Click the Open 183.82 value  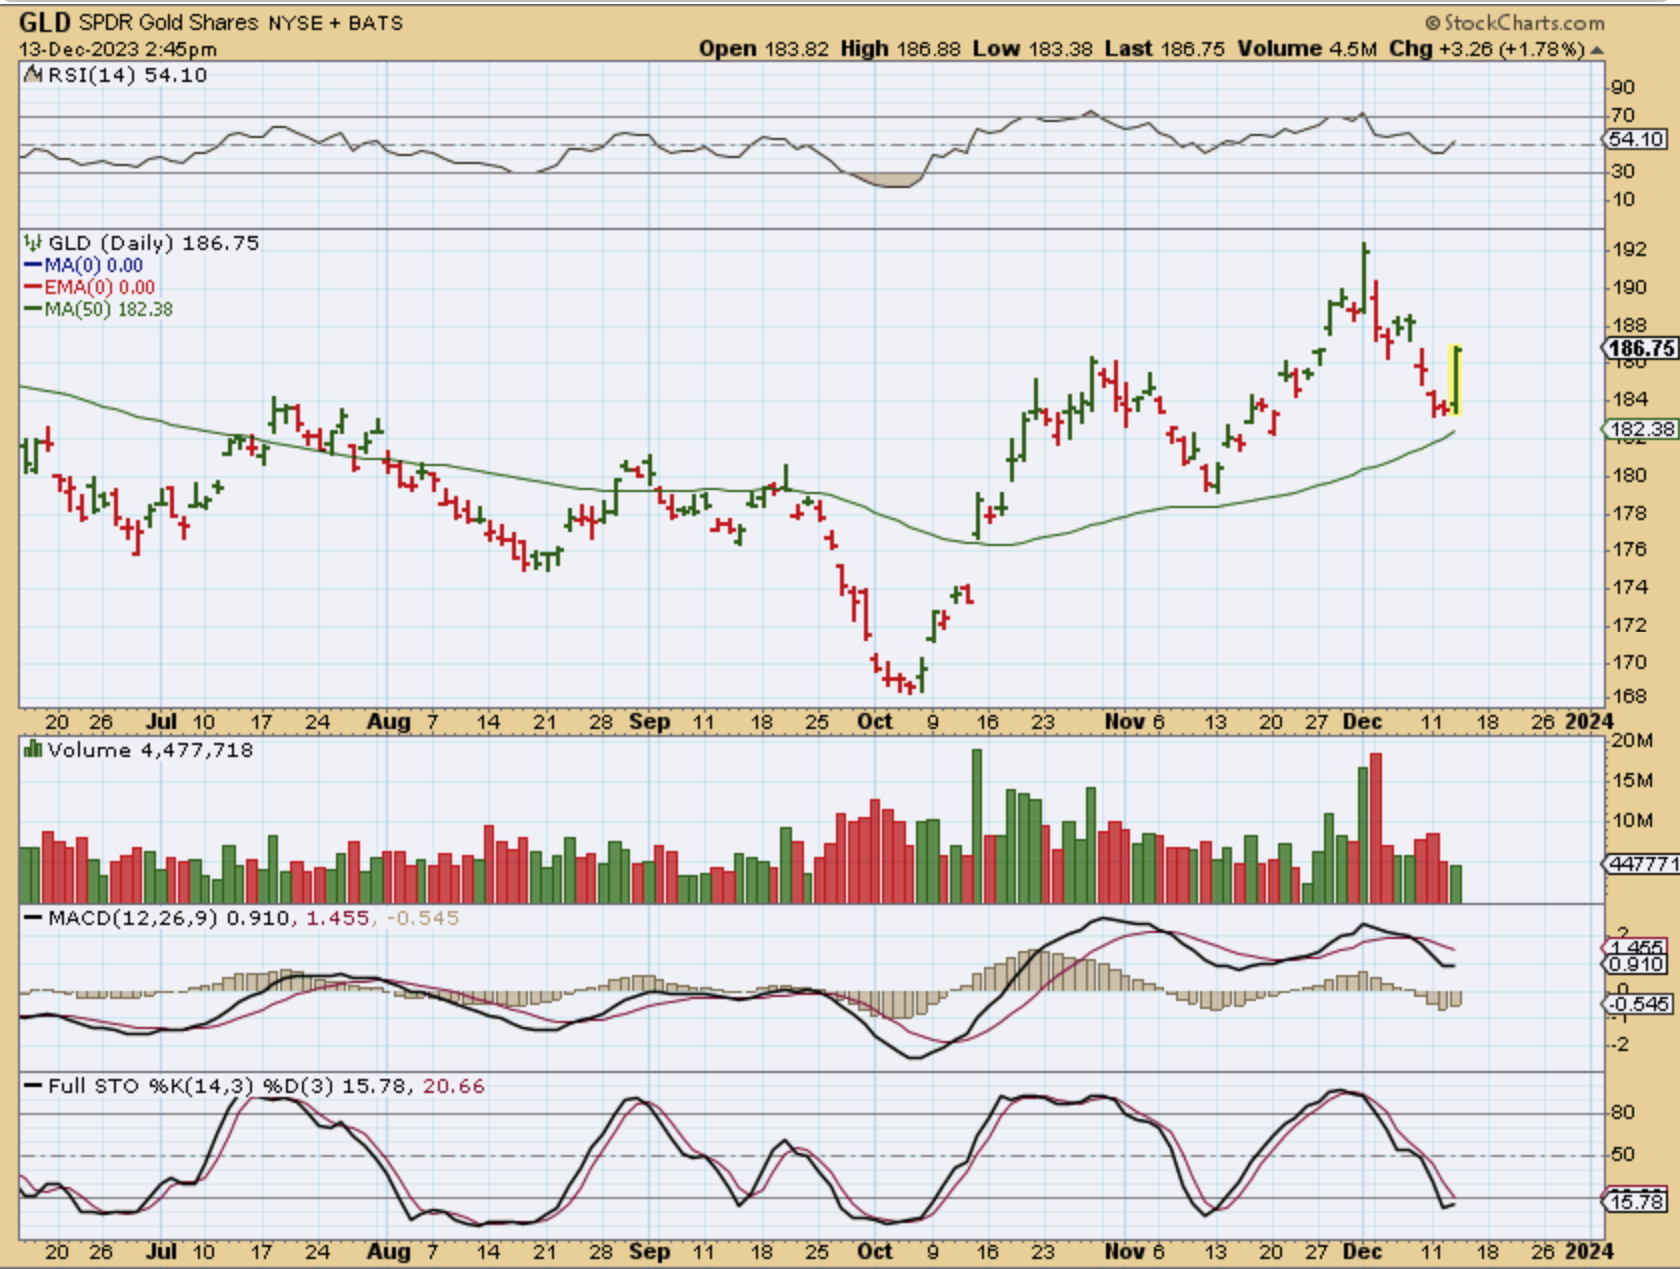point(764,49)
